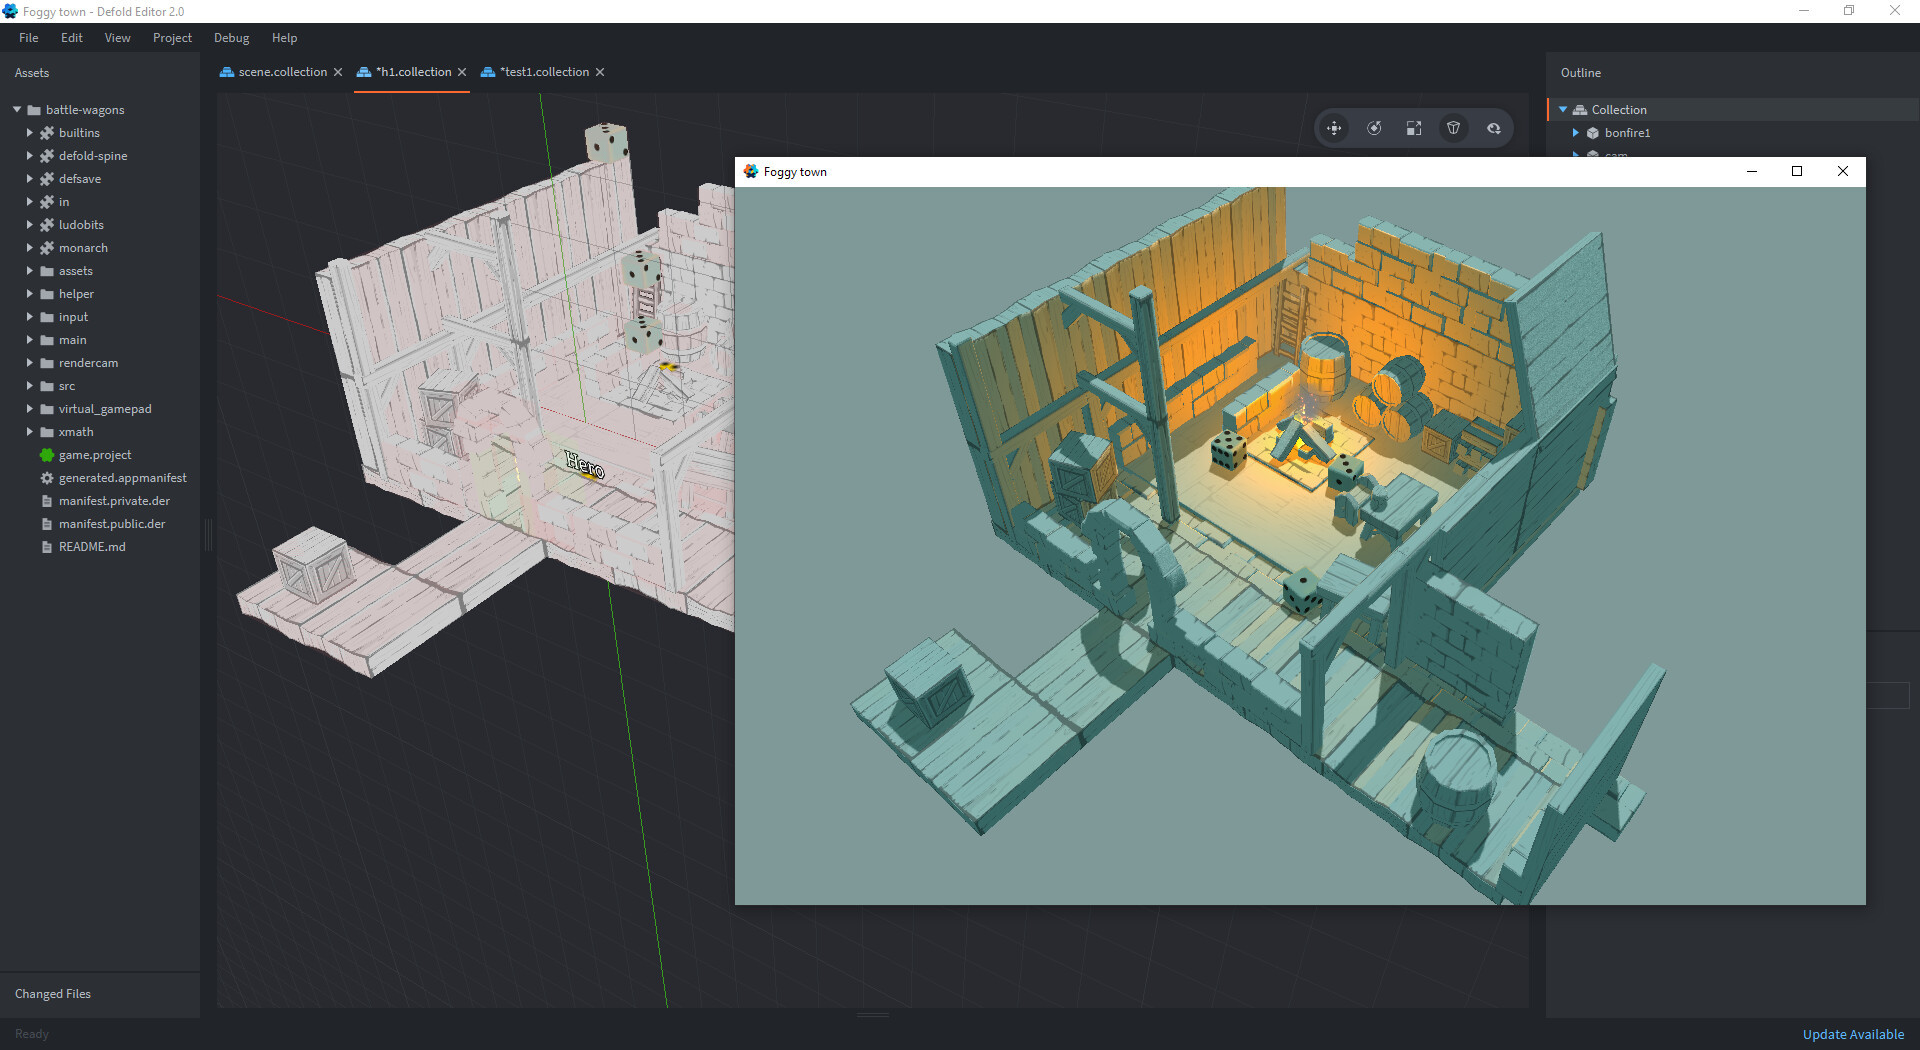Select the Rotate tool in the viewport toolbar
Viewport: 1920px width, 1050px height.
[1374, 128]
